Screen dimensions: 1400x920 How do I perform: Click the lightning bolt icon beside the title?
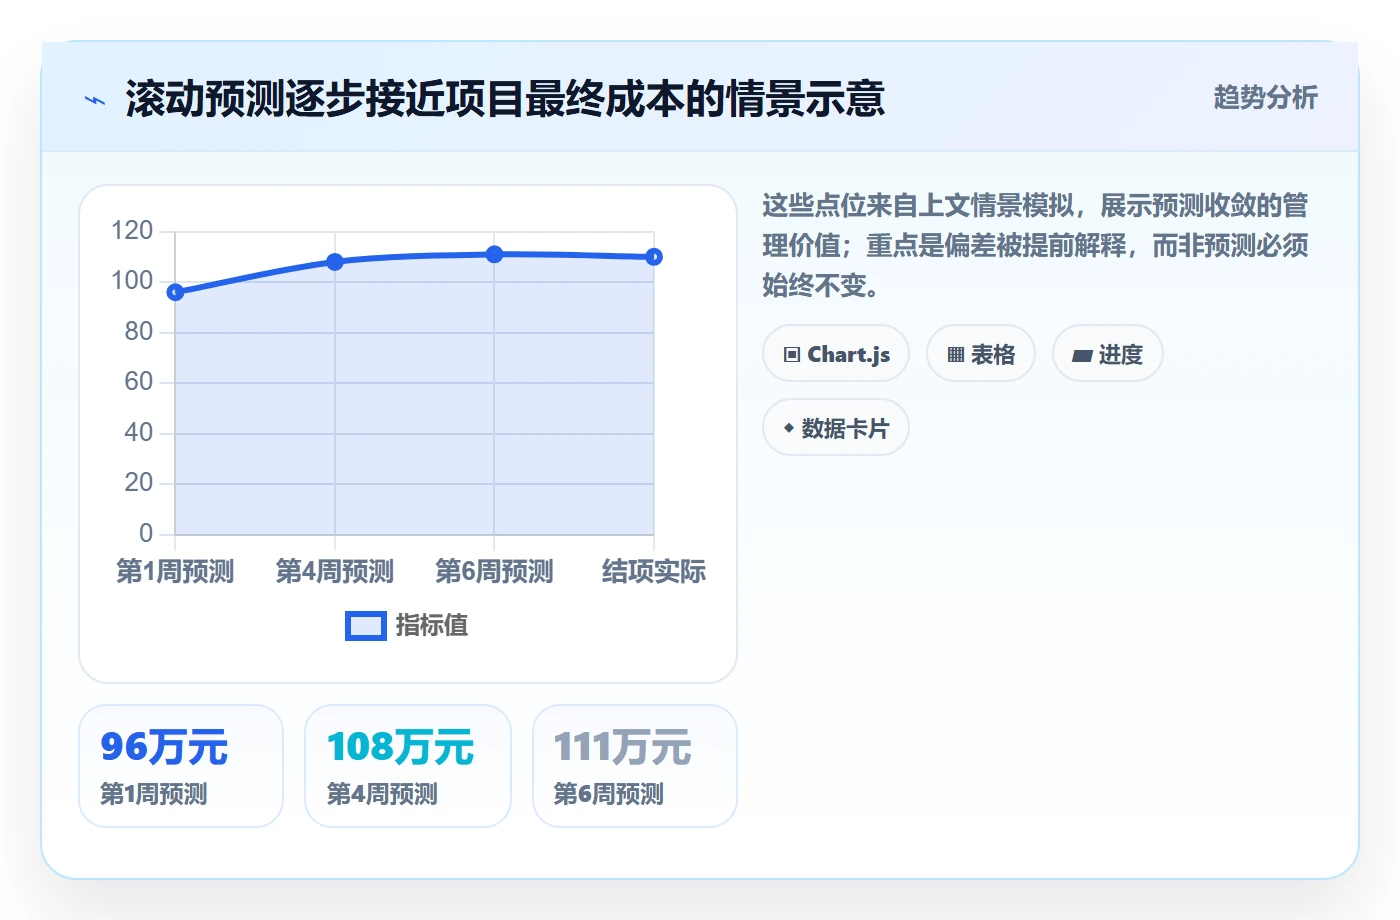point(95,100)
